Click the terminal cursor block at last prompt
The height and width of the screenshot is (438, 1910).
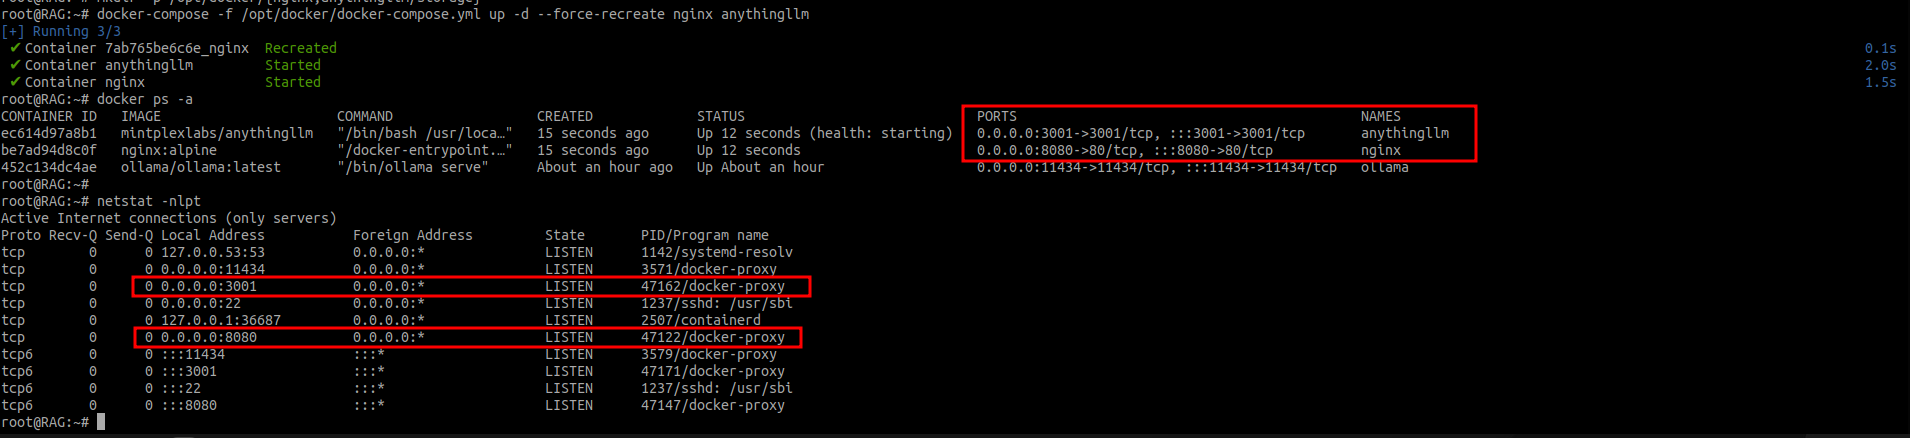pos(101,422)
